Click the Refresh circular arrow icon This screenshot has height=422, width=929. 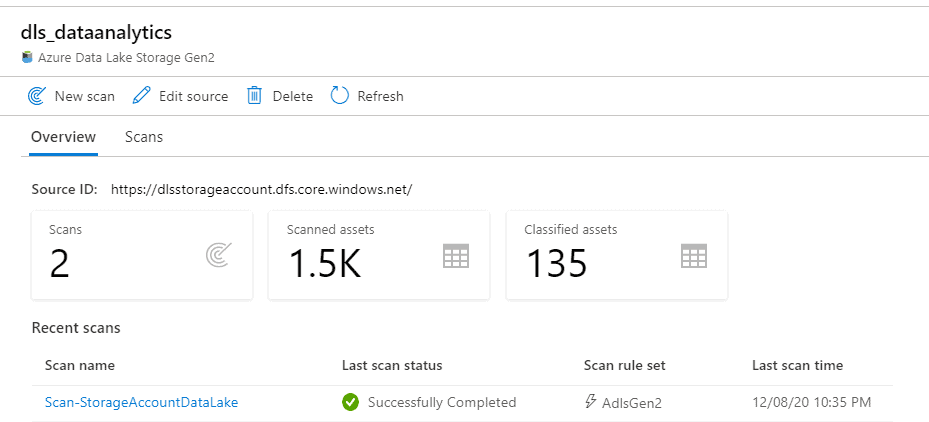339,95
